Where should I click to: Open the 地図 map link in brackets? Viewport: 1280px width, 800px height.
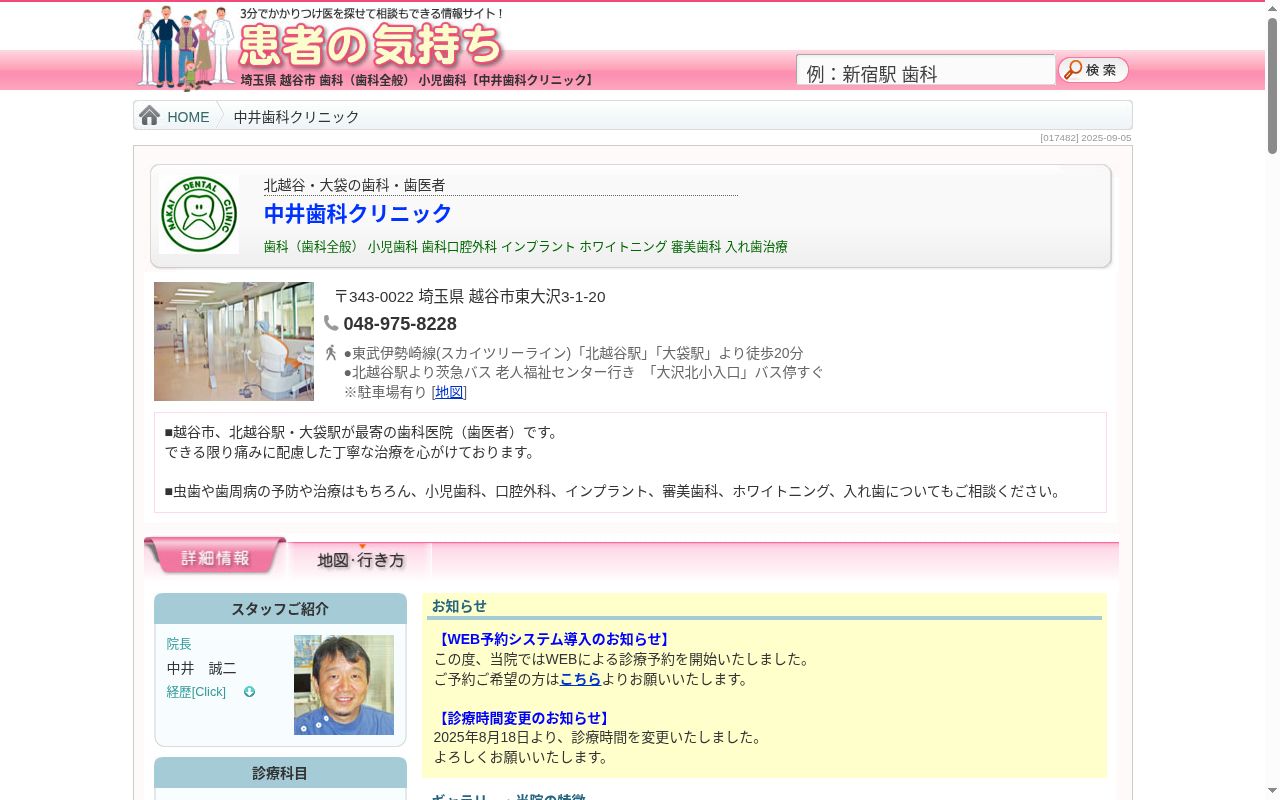[x=449, y=392]
